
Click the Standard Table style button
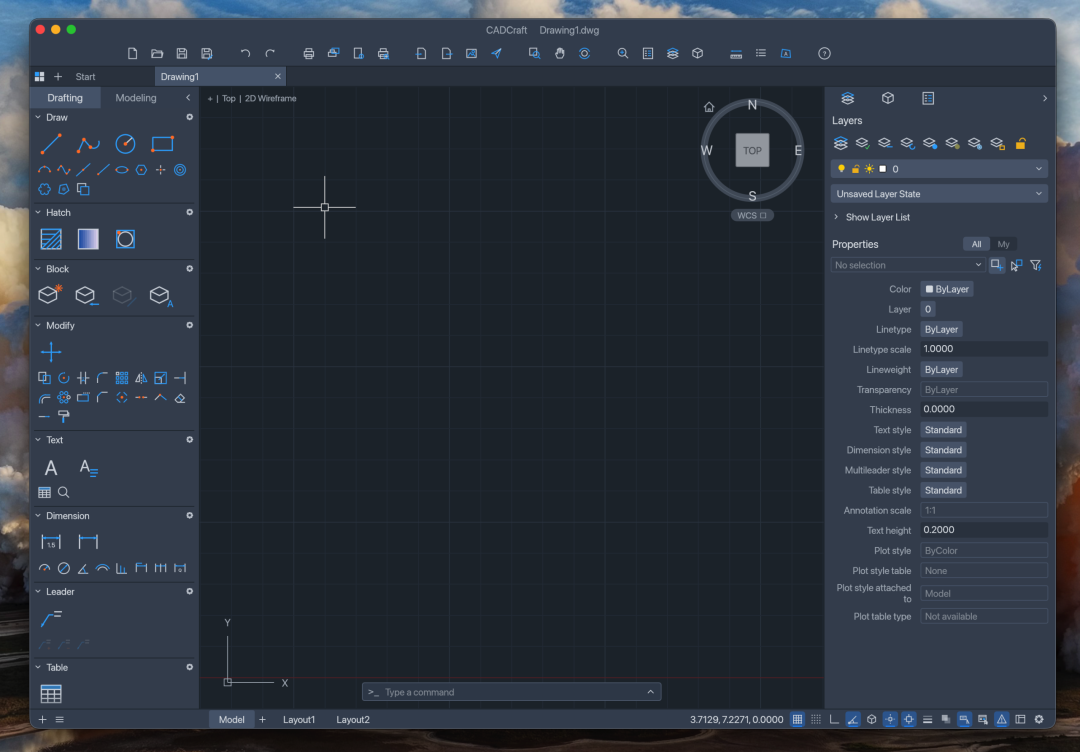pyautogui.click(x=943, y=490)
